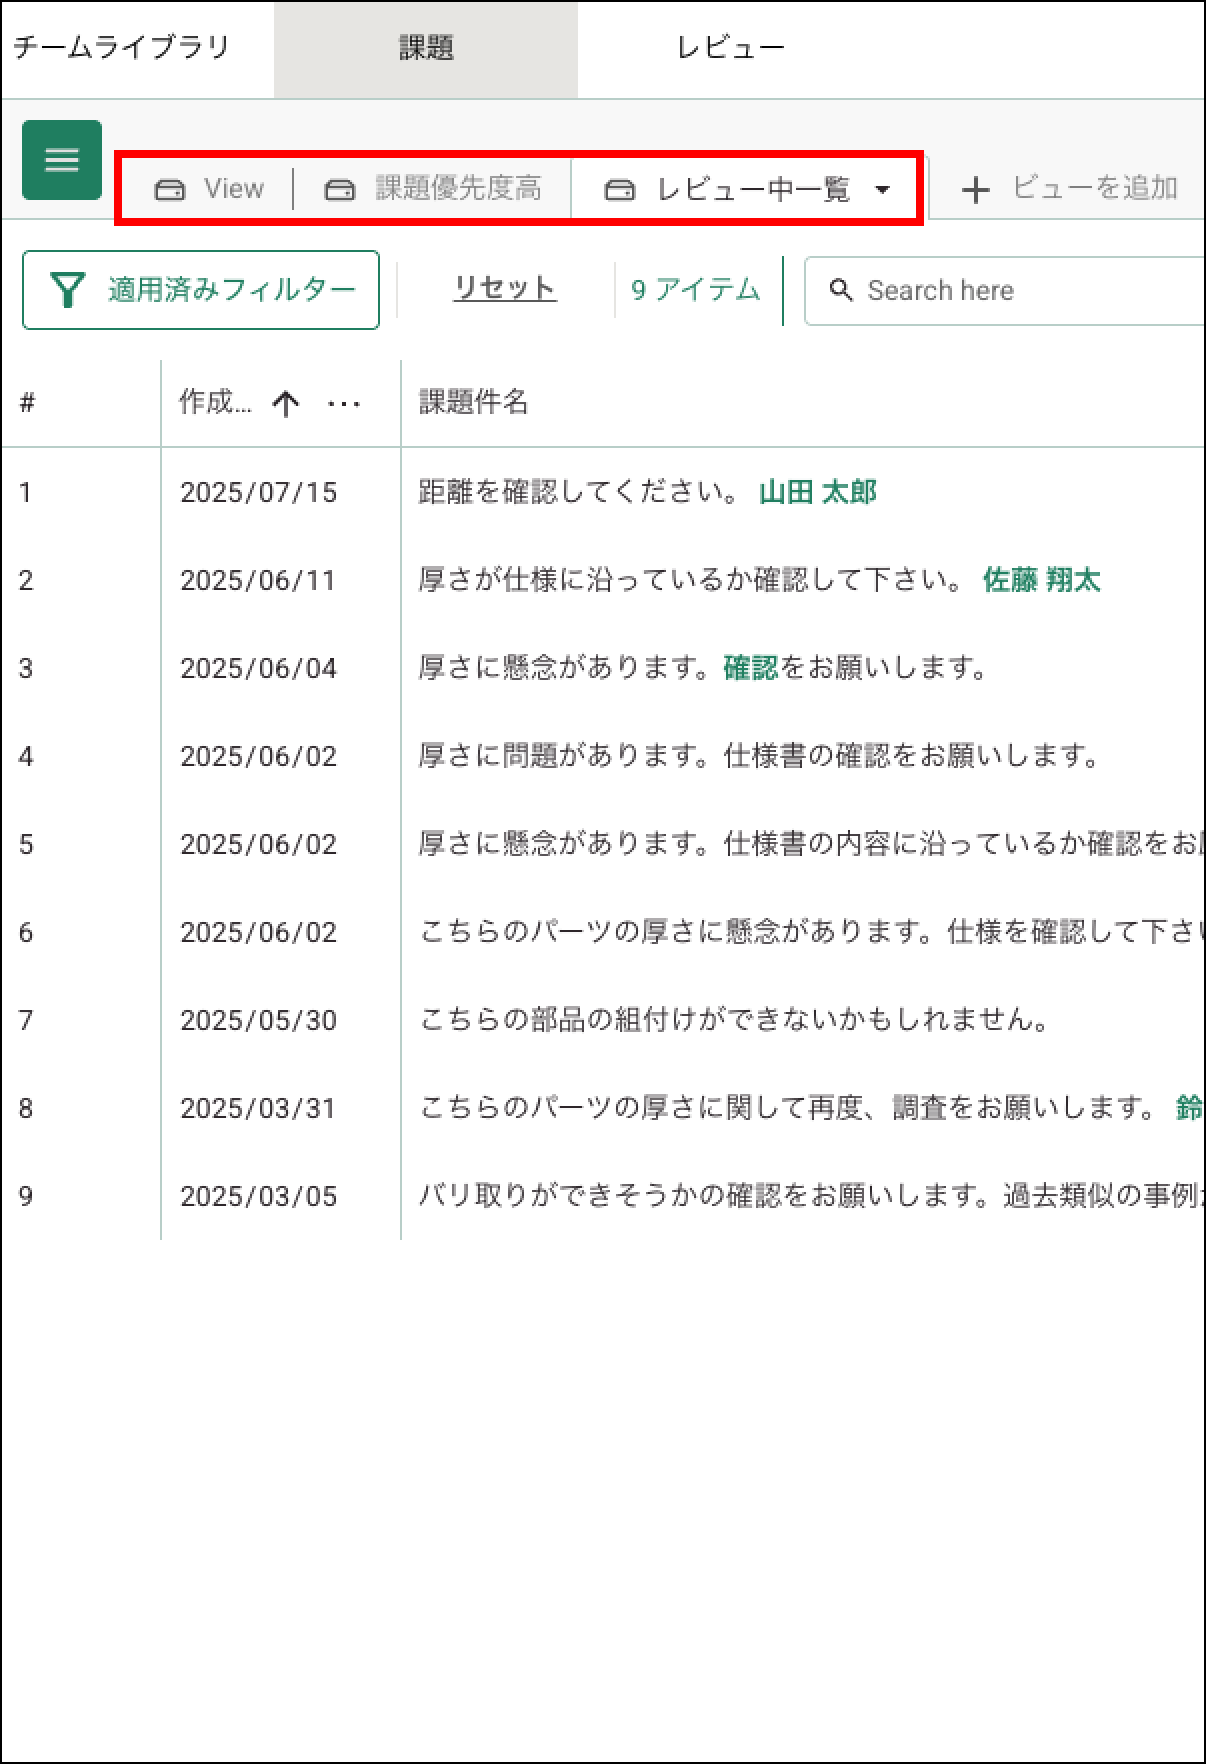The image size is (1206, 1764).
Task: Expand the レビュー中一覧 dropdown arrow
Action: [x=882, y=190]
